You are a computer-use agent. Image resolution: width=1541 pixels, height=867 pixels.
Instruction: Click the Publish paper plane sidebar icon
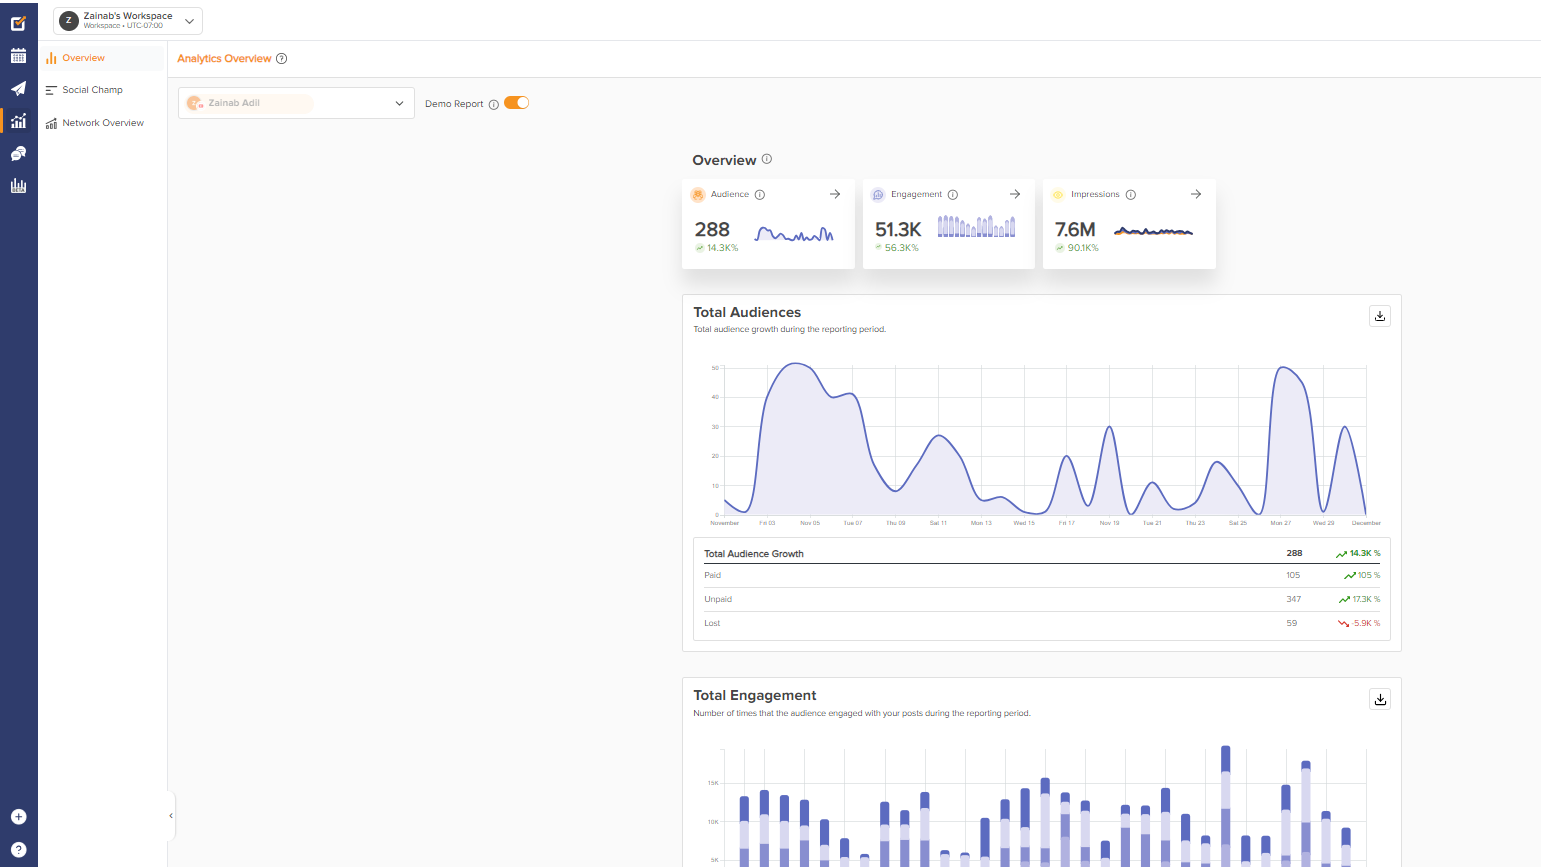(18, 88)
